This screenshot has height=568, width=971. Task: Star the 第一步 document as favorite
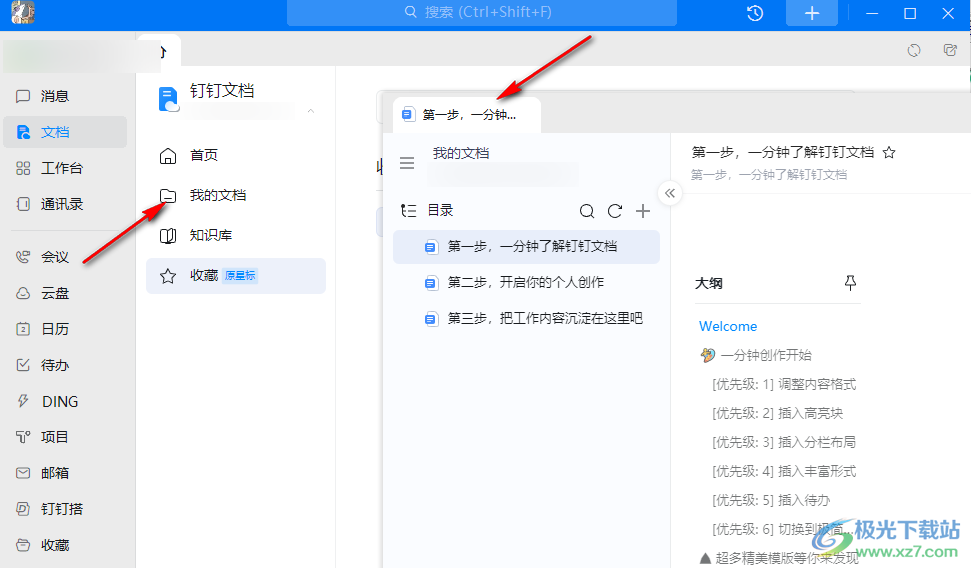coord(889,153)
